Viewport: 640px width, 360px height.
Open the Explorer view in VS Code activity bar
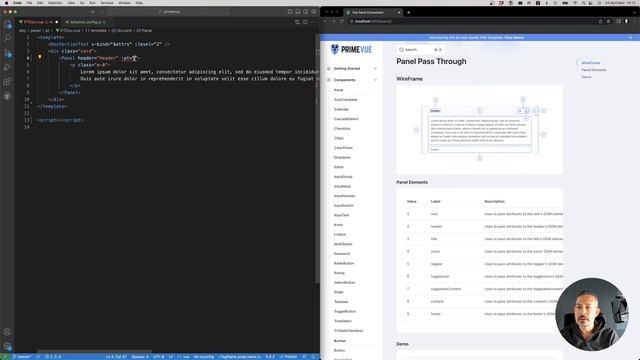[7, 25]
